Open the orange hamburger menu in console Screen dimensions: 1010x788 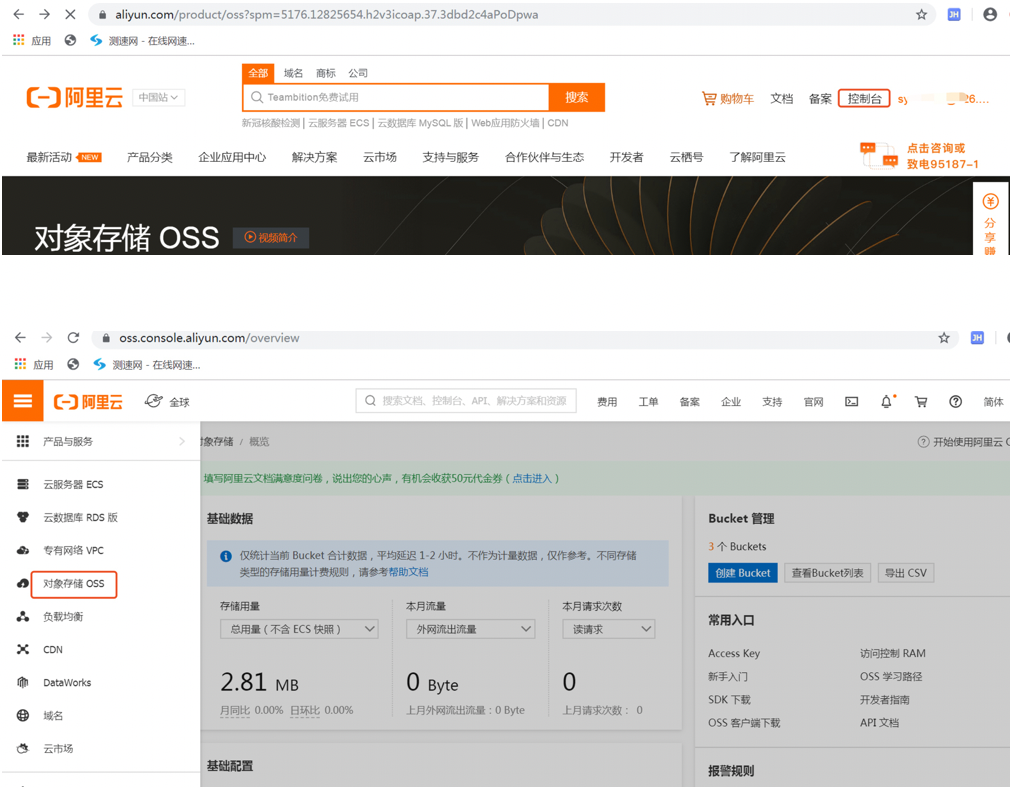click(23, 401)
